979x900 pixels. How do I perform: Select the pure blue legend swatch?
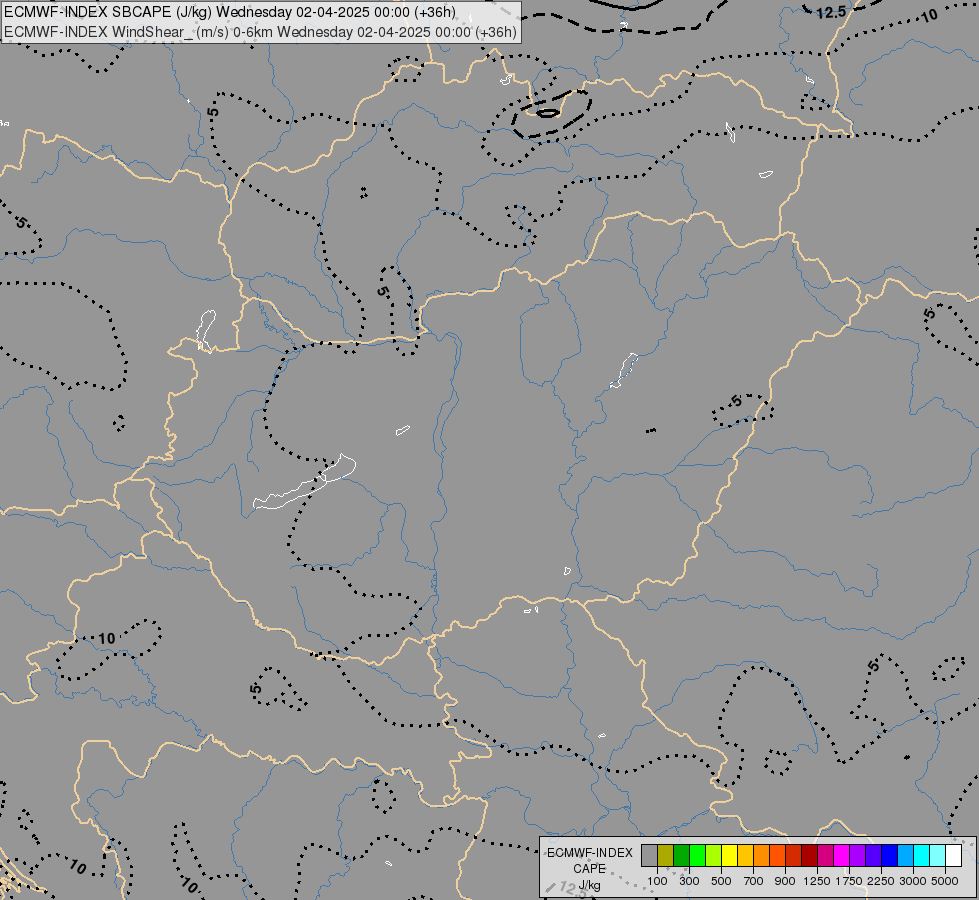[890, 856]
